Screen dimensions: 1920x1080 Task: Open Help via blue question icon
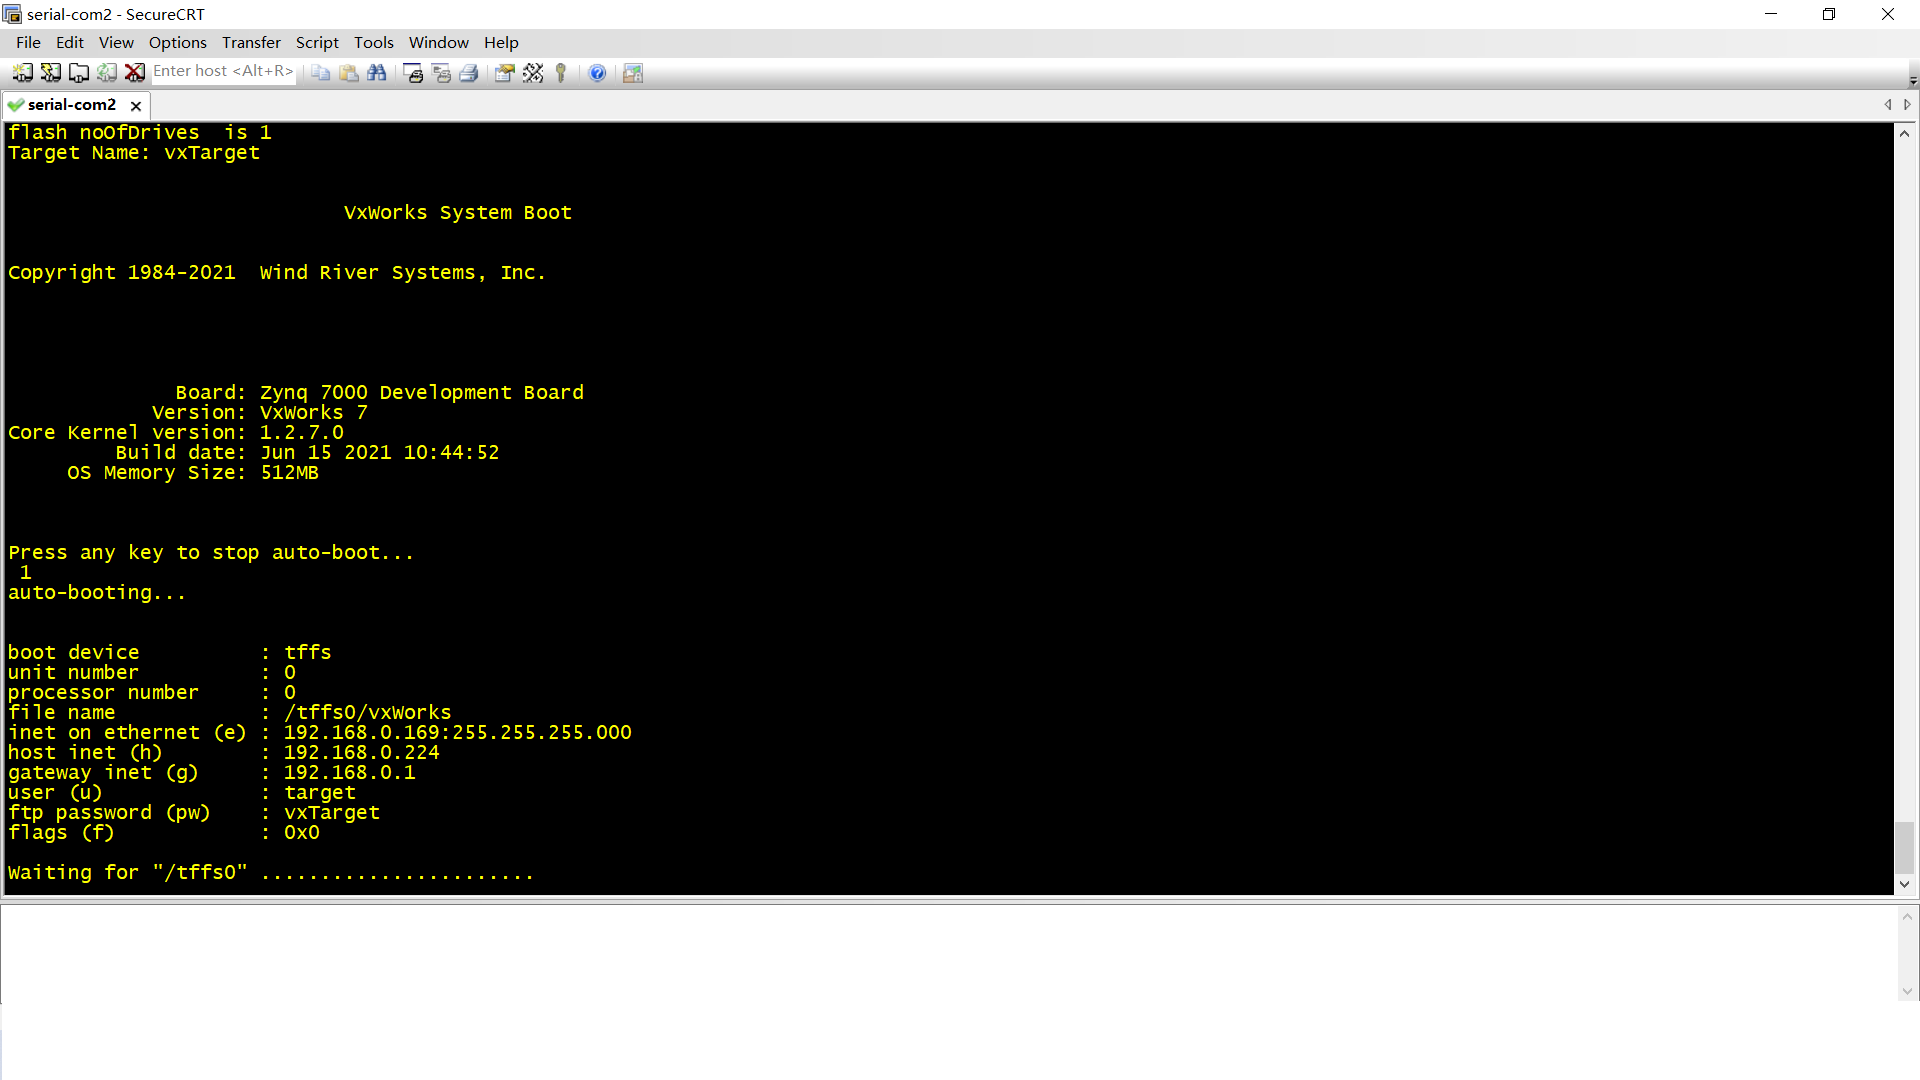tap(597, 73)
